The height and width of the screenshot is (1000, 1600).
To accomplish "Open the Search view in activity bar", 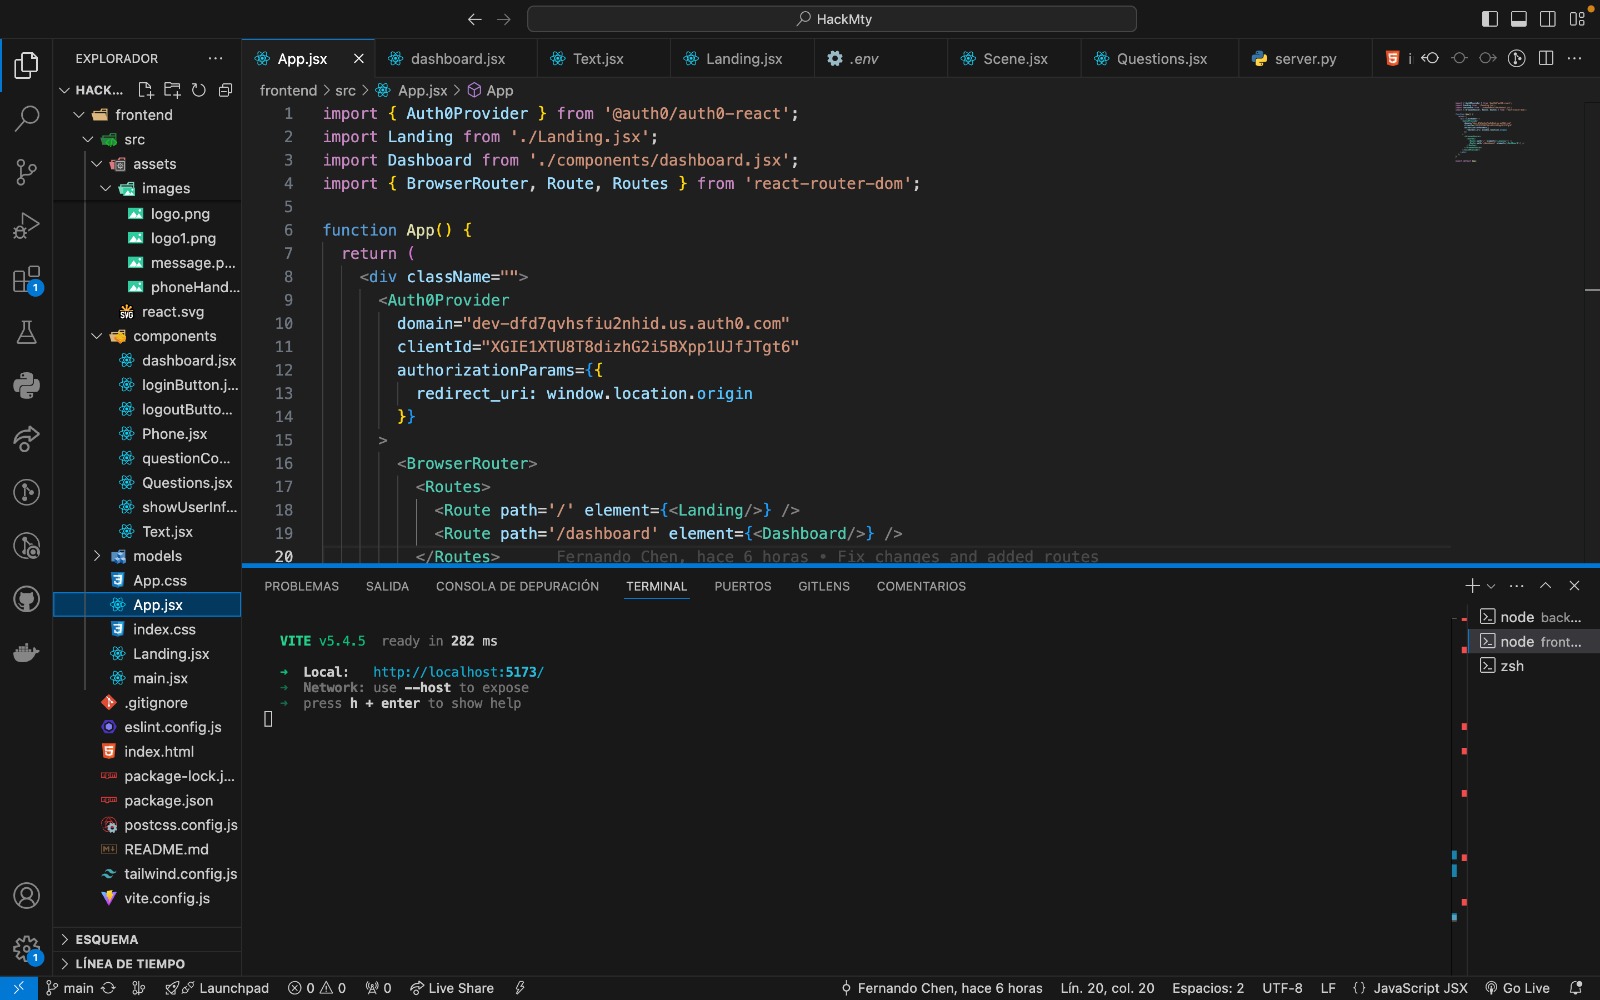I will [x=27, y=118].
